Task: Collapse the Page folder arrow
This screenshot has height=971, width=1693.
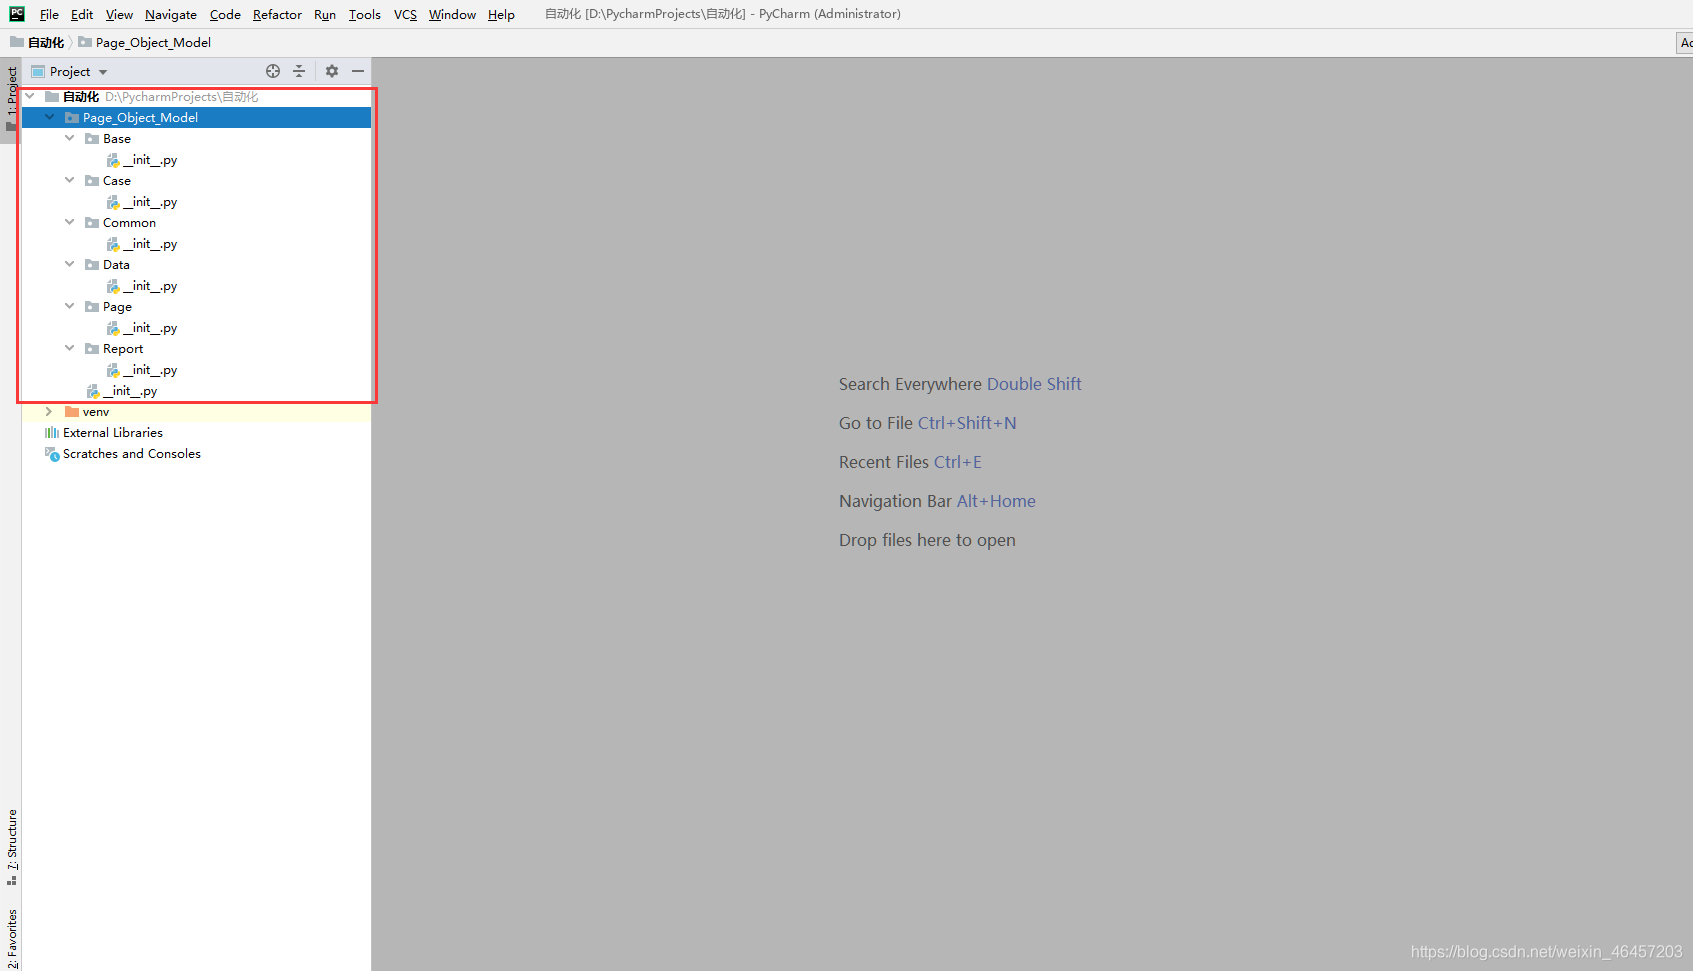Action: click(x=69, y=306)
